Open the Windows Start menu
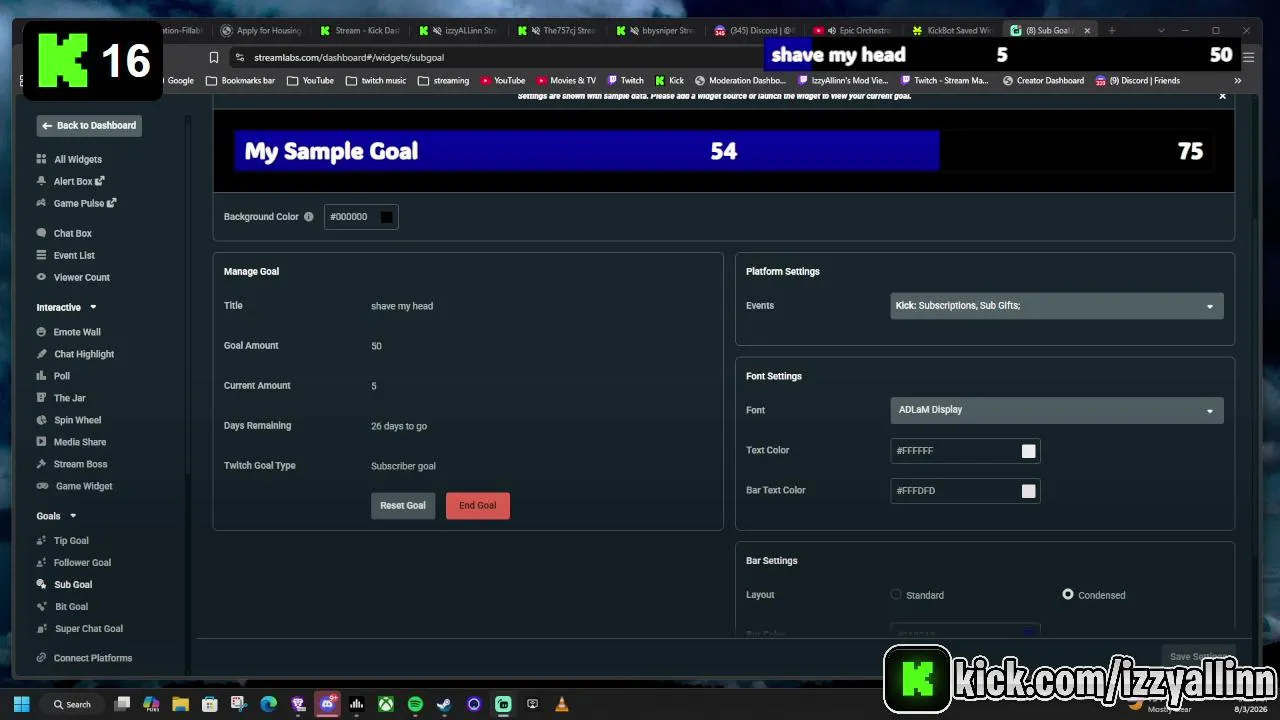Image resolution: width=1280 pixels, height=720 pixels. pos(21,704)
